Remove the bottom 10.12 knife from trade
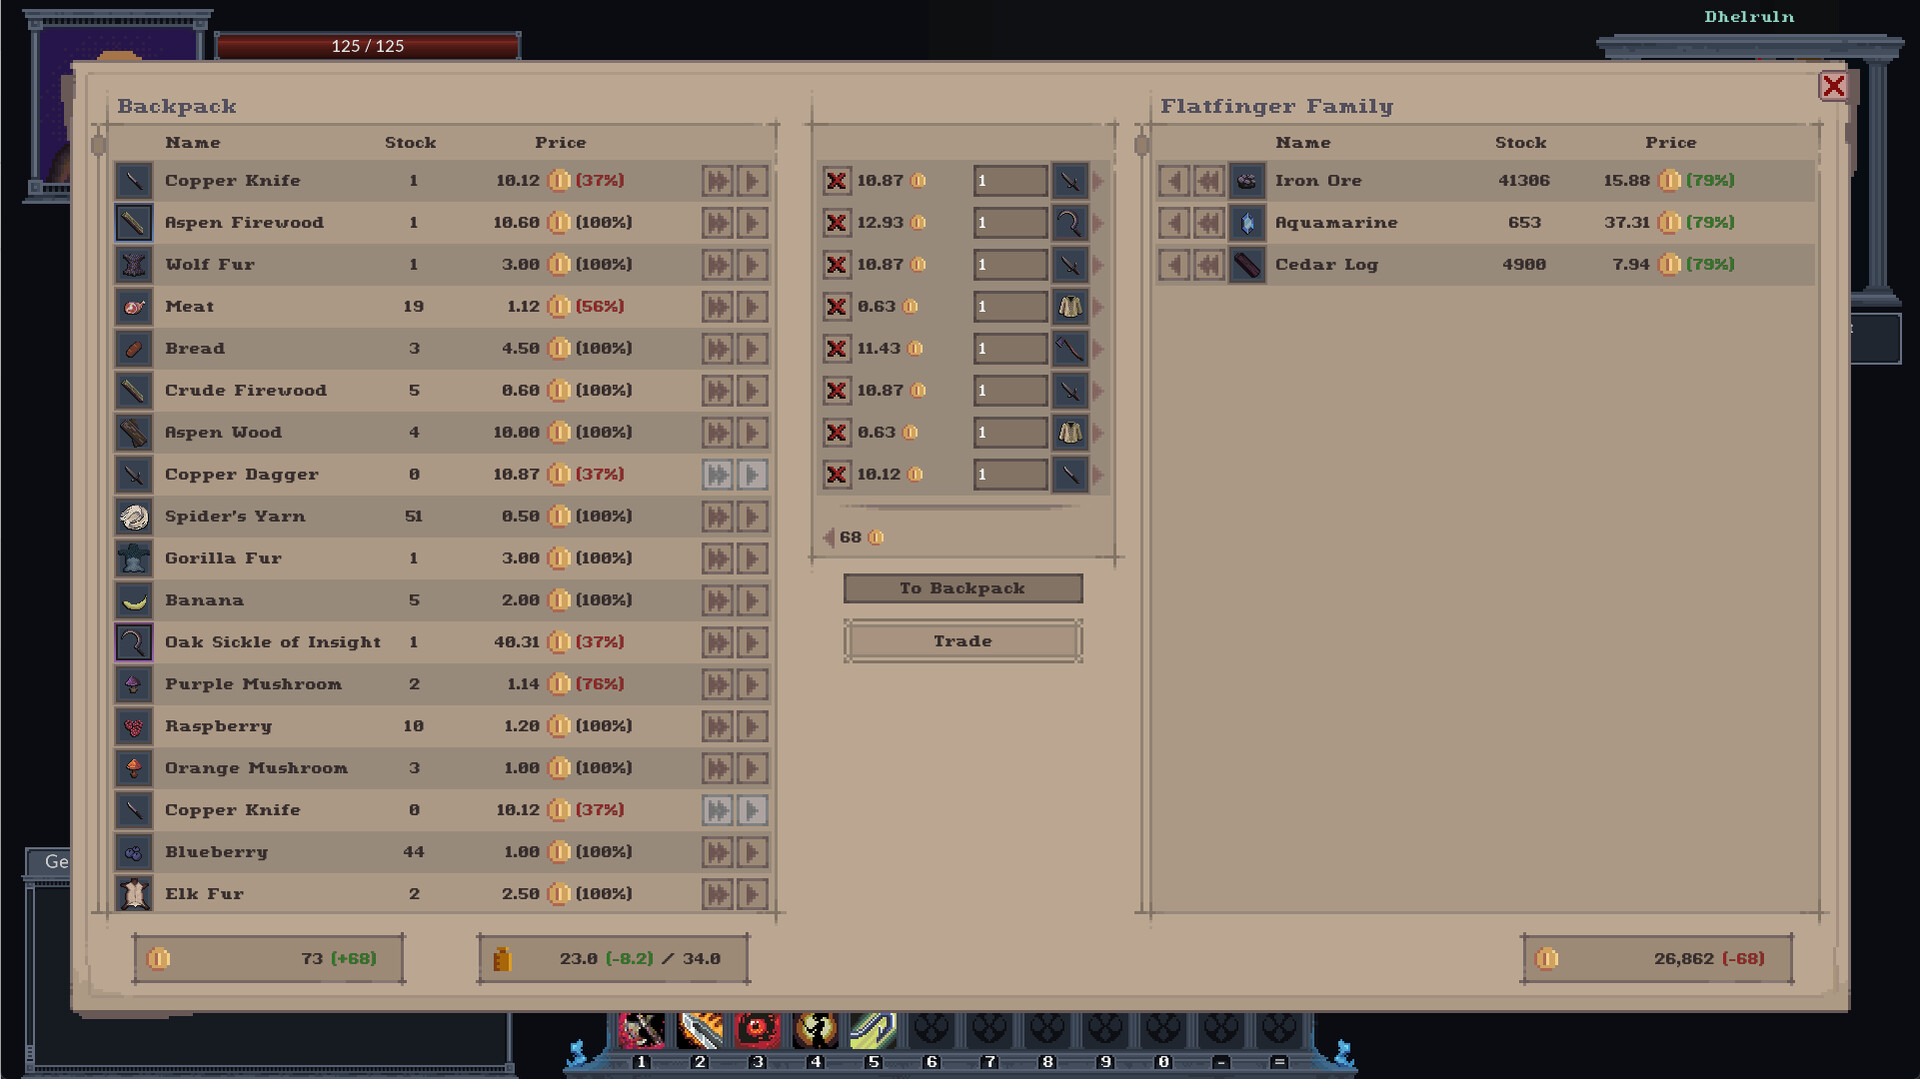Viewport: 1920px width, 1079px height. click(837, 474)
